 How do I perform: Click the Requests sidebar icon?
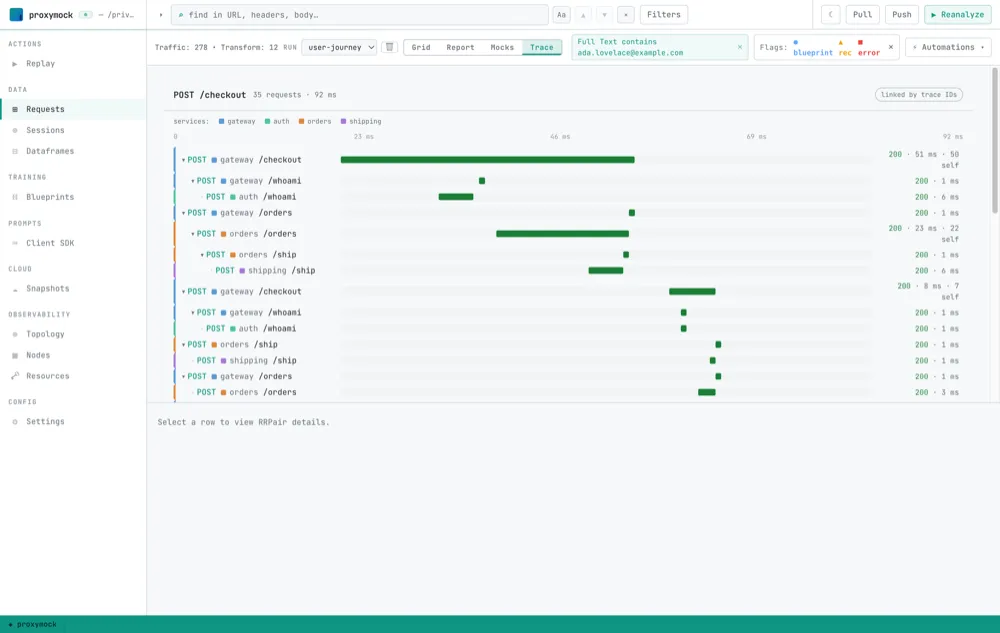pyautogui.click(x=15, y=110)
